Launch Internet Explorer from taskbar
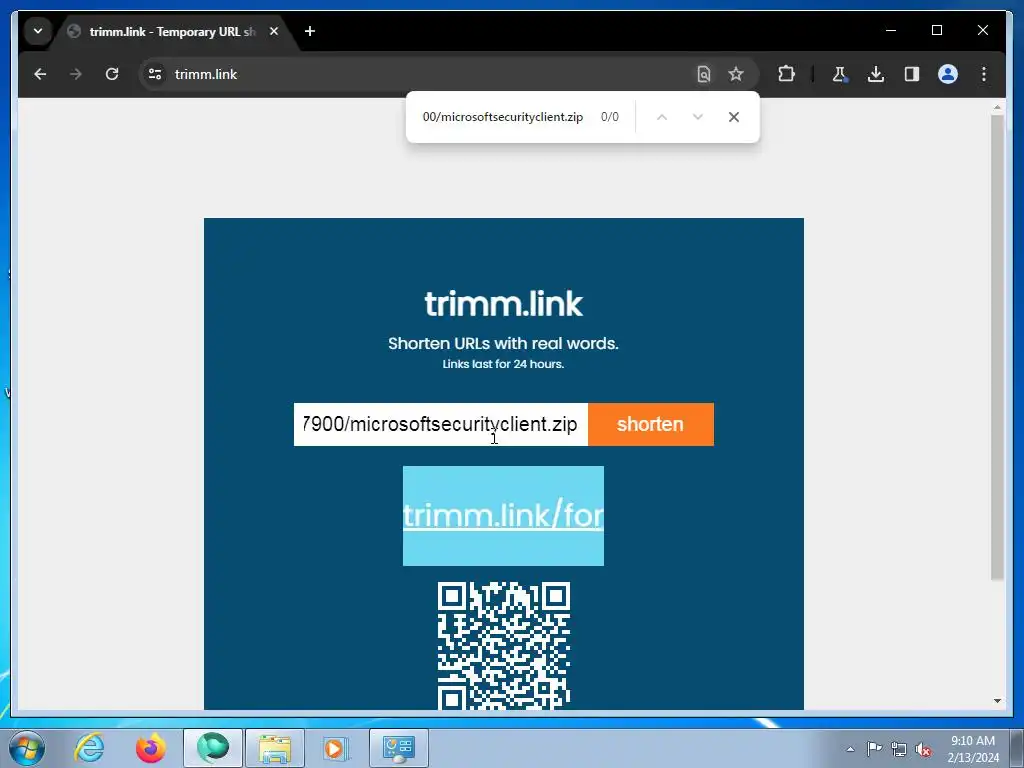 89,748
